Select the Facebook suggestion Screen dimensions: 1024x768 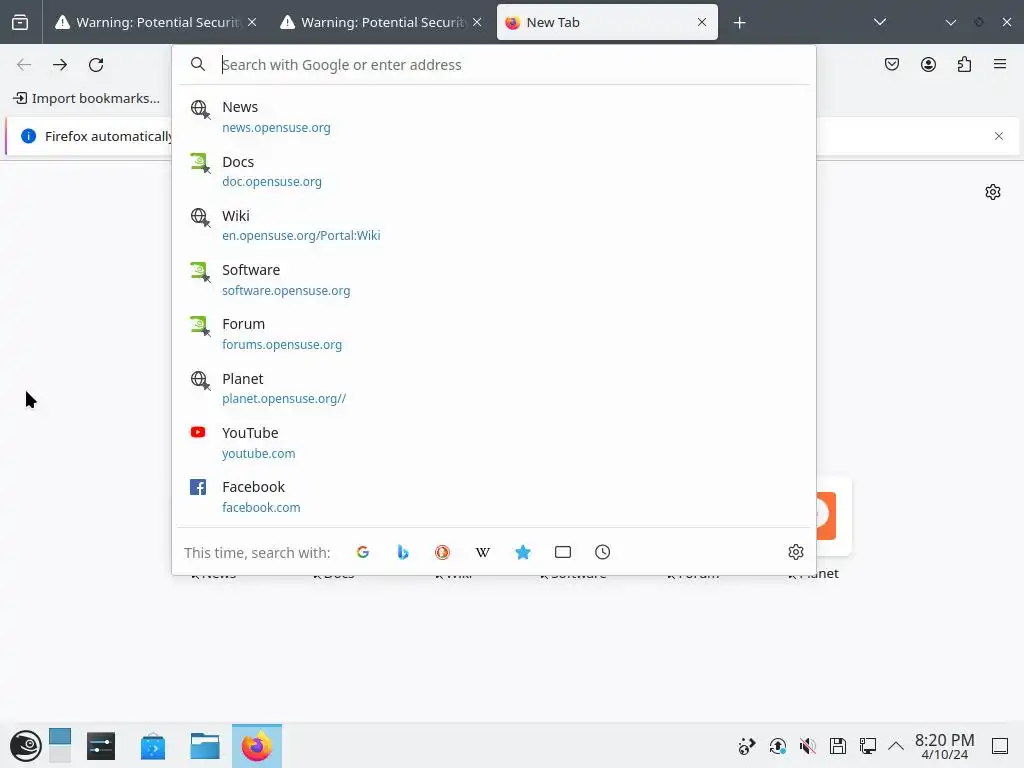[x=494, y=496]
